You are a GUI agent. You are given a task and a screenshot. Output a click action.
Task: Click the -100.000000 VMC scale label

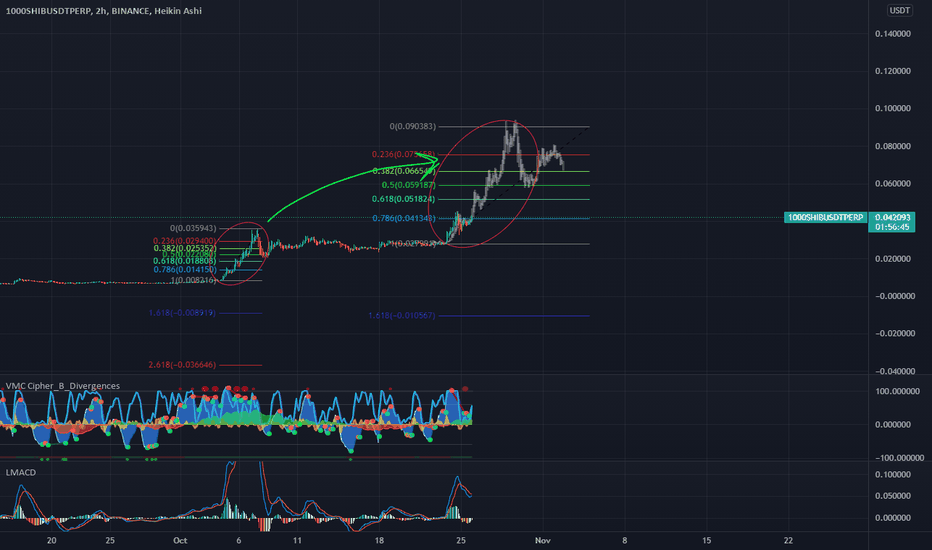(899, 458)
